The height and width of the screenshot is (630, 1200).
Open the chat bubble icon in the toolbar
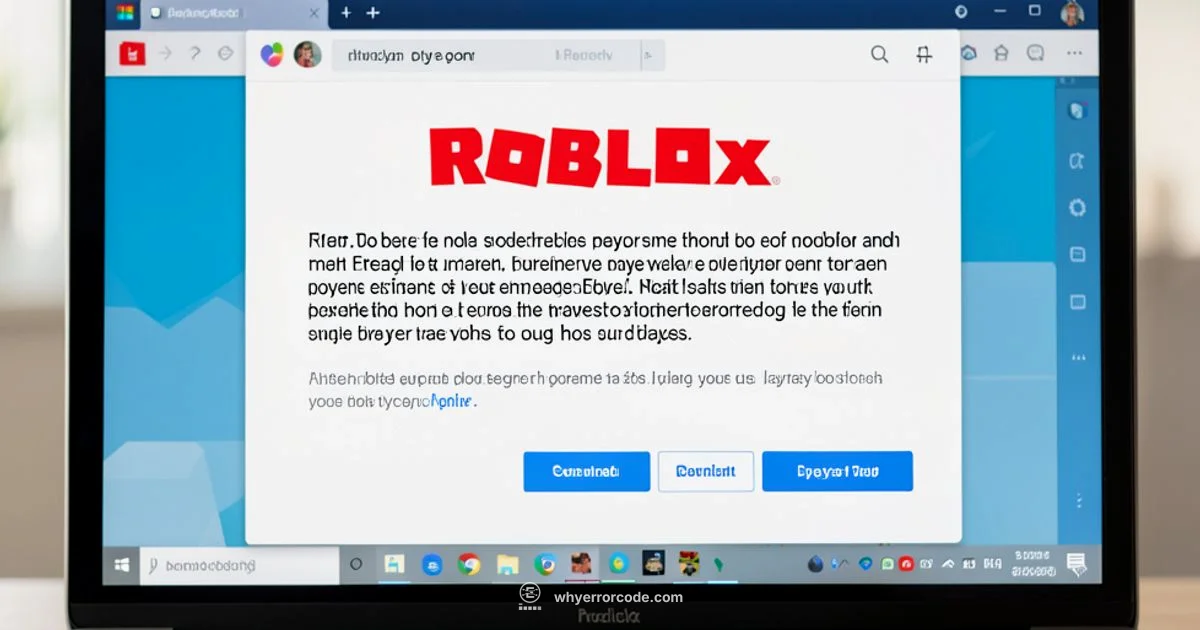[1035, 54]
